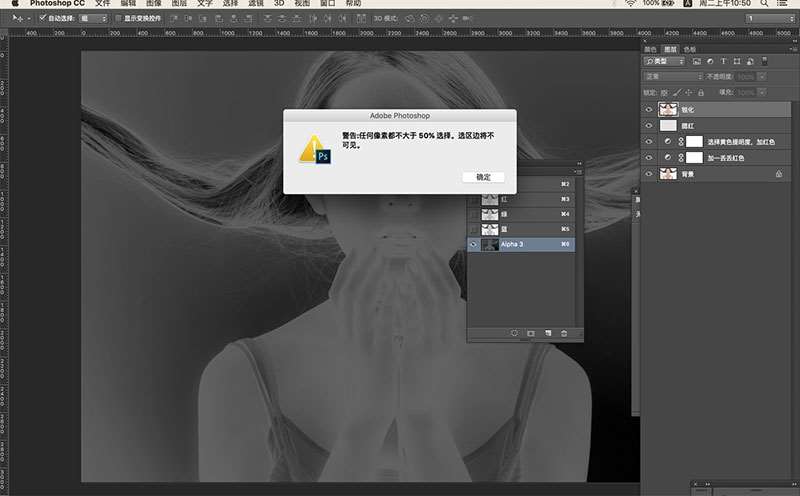800x496 pixels.
Task: Lock image pixels brush icon
Action: (677, 93)
